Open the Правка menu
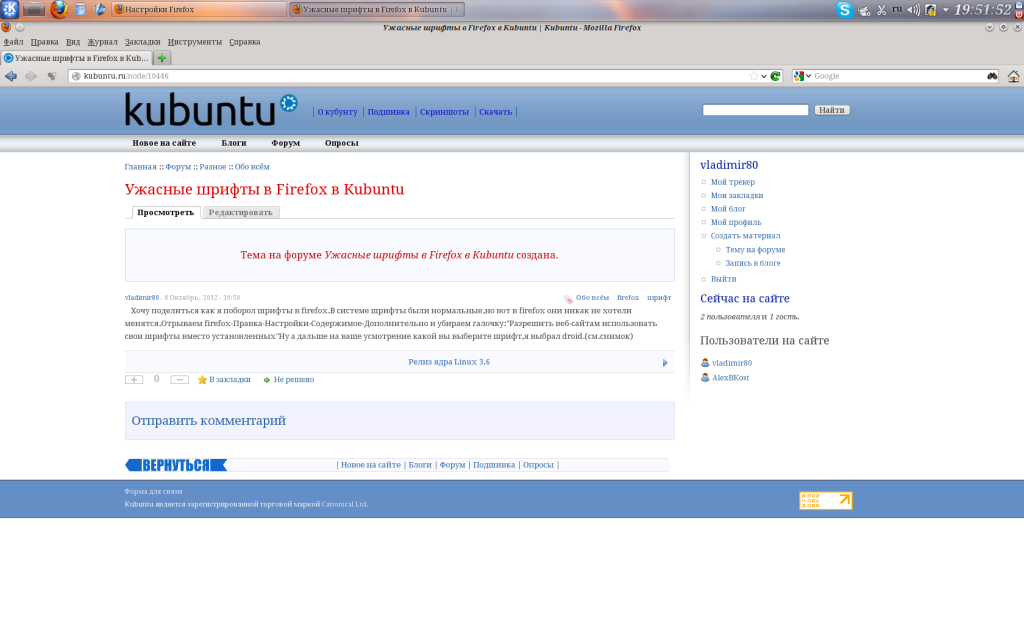The width and height of the screenshot is (1024, 640). click(44, 42)
